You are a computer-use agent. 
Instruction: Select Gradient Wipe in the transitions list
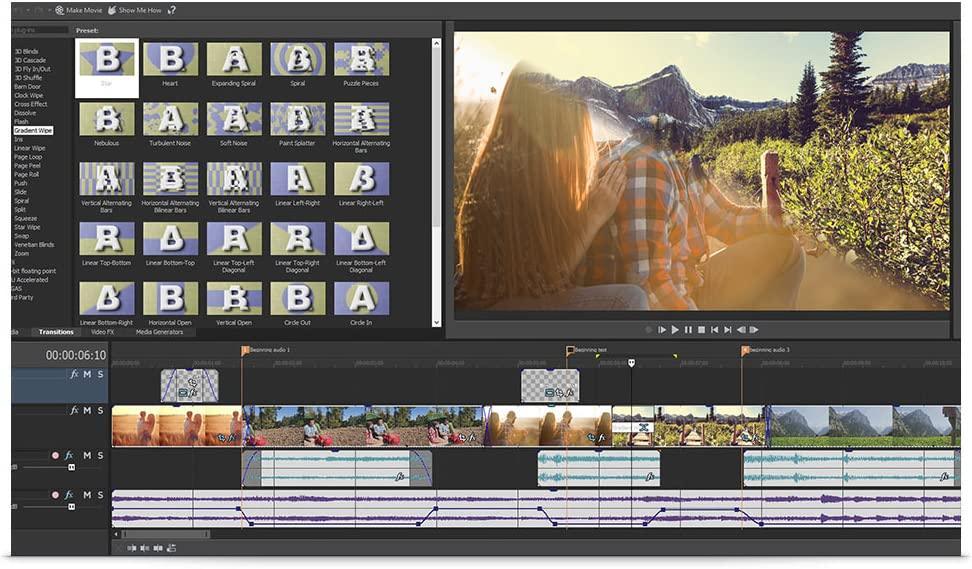click(33, 130)
